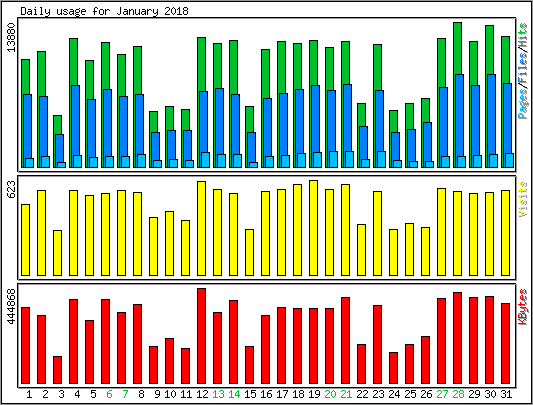Click the blue files bar for day 26

(x=427, y=141)
